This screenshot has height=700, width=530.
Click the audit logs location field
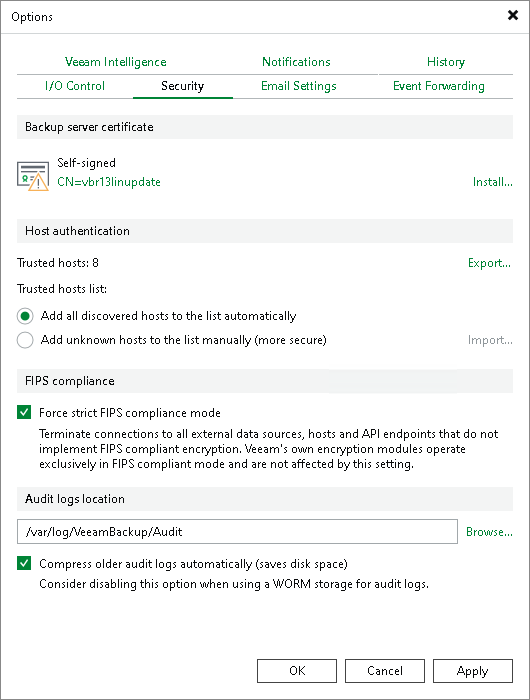237,531
